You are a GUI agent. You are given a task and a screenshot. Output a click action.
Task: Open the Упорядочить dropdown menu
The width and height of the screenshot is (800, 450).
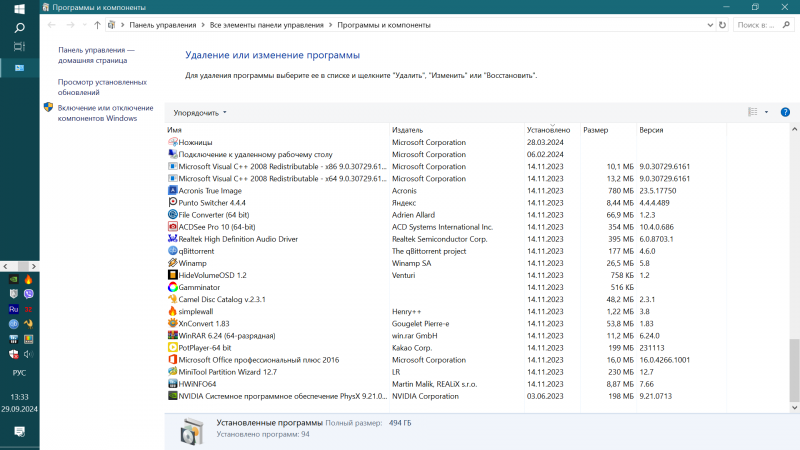tap(199, 113)
